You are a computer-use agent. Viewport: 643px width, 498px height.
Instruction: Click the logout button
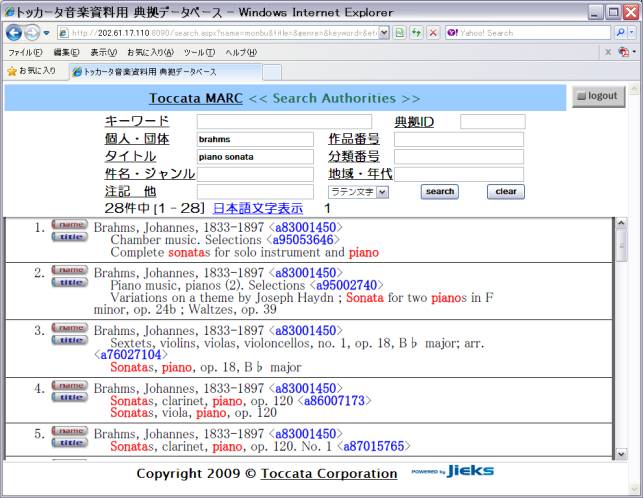pos(599,96)
